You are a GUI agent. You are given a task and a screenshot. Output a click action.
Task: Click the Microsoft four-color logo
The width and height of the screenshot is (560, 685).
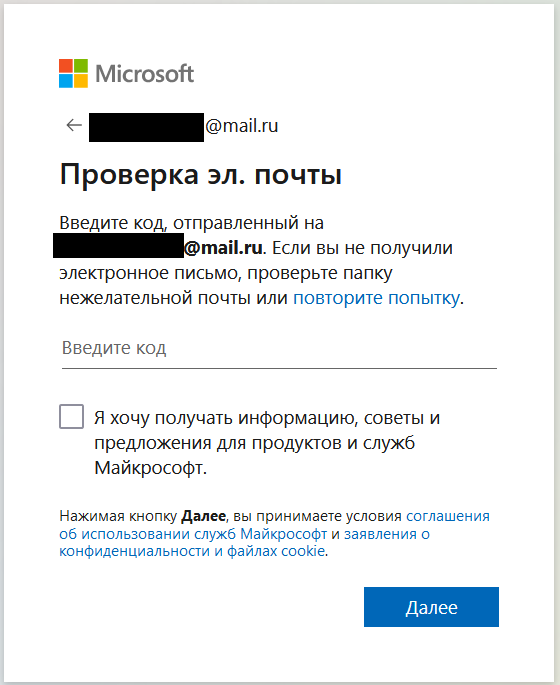[73, 73]
